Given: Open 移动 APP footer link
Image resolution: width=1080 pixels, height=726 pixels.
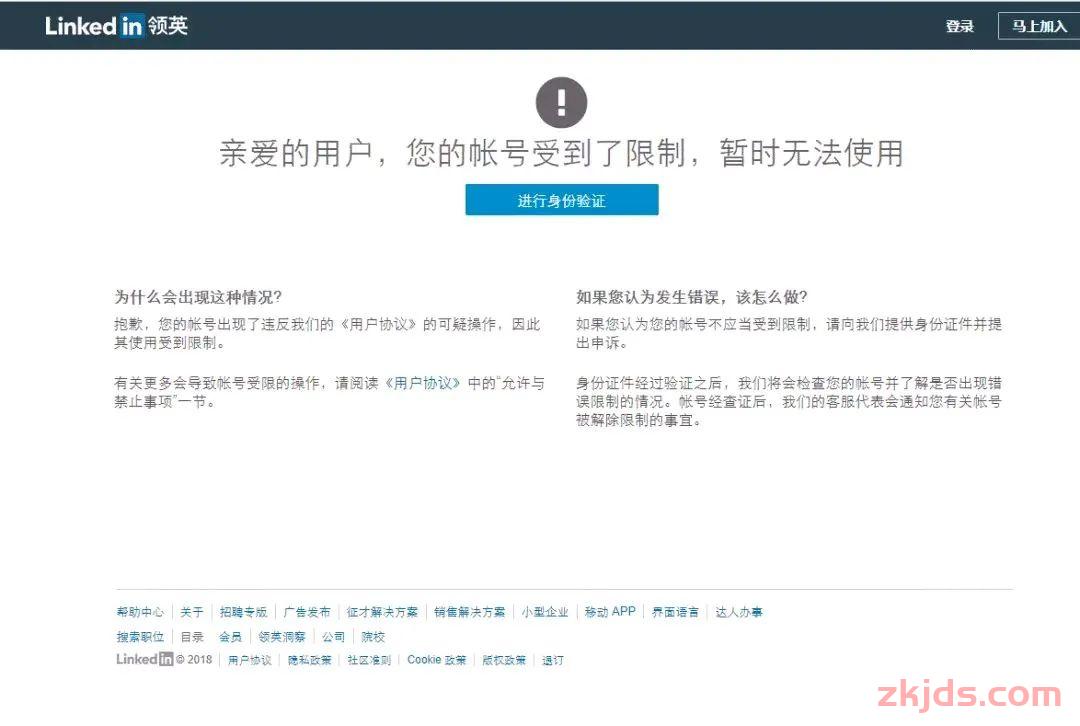Looking at the screenshot, I should (x=609, y=611).
